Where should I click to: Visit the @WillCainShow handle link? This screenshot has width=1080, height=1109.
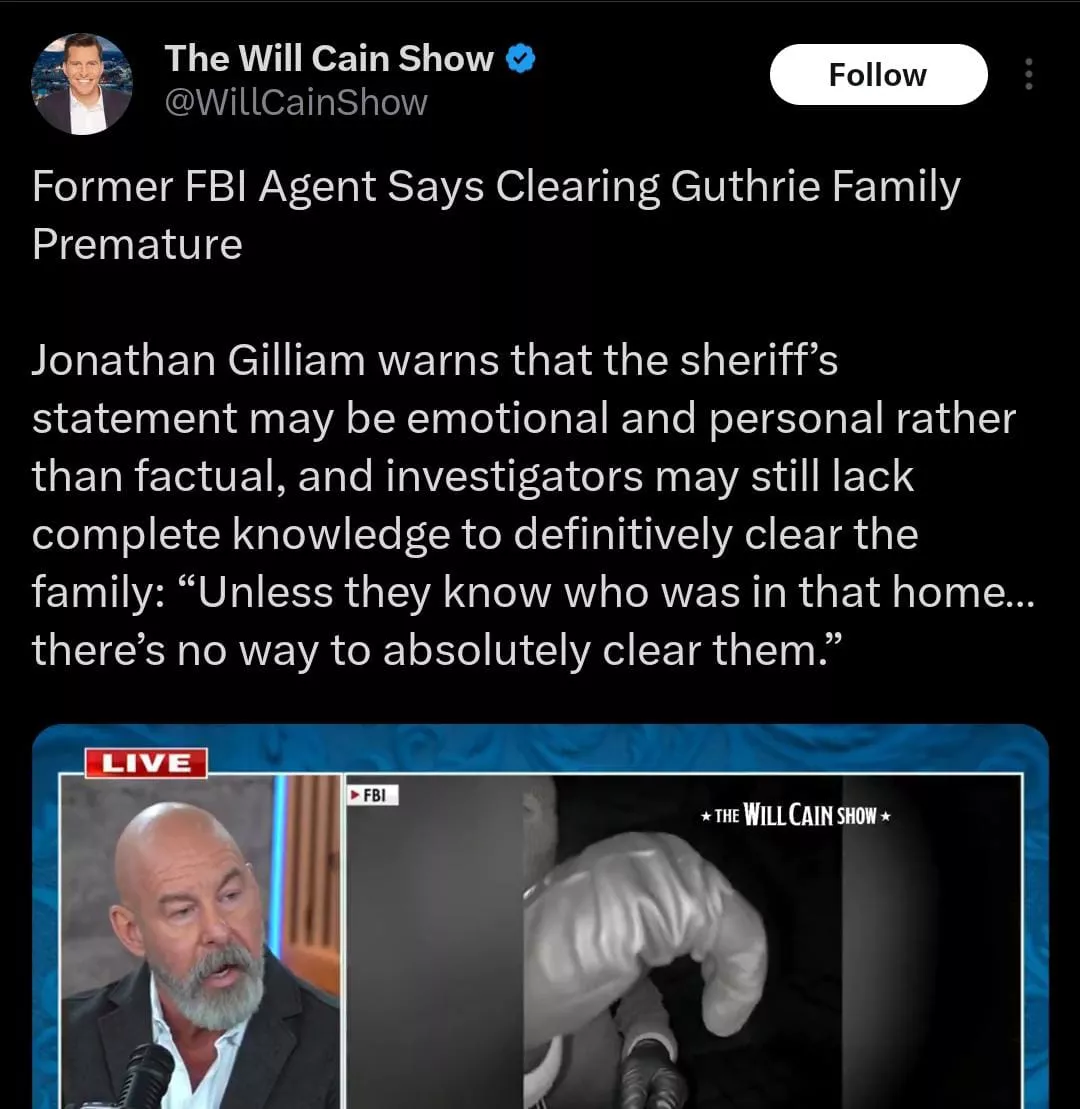tap(296, 103)
